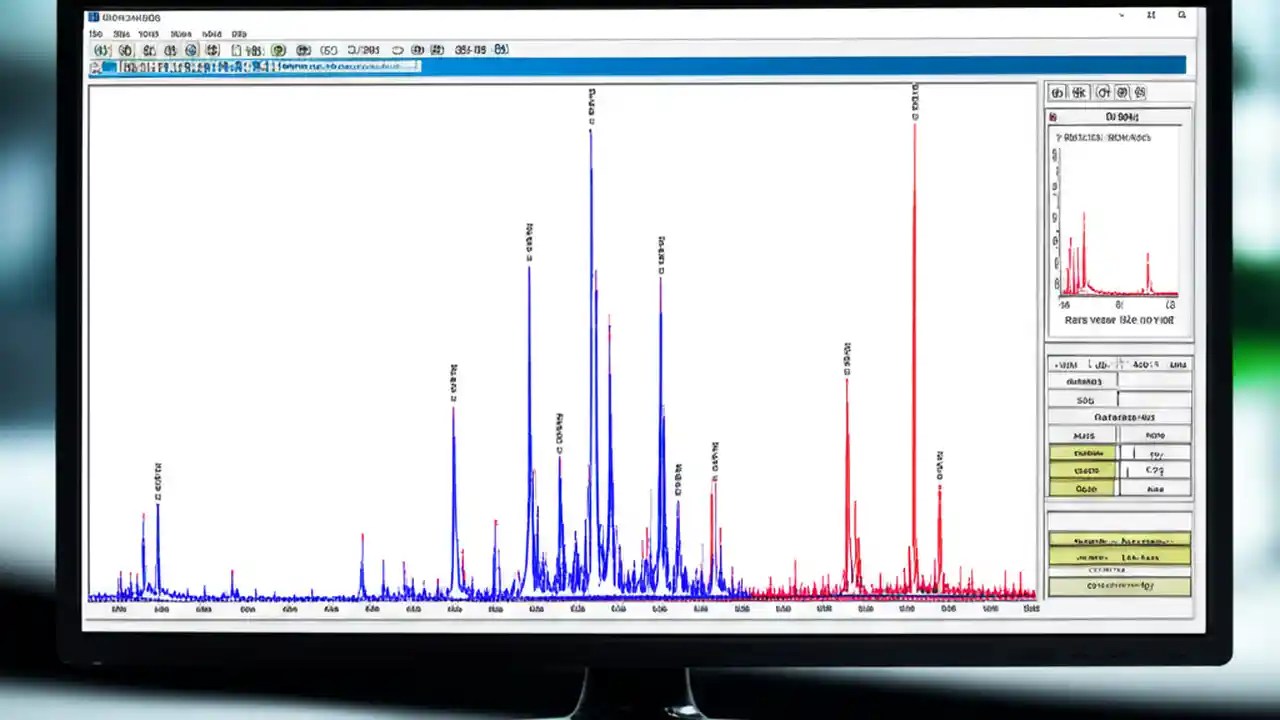
Task: Click the first toolbar icon to open a file
Action: click(x=100, y=49)
